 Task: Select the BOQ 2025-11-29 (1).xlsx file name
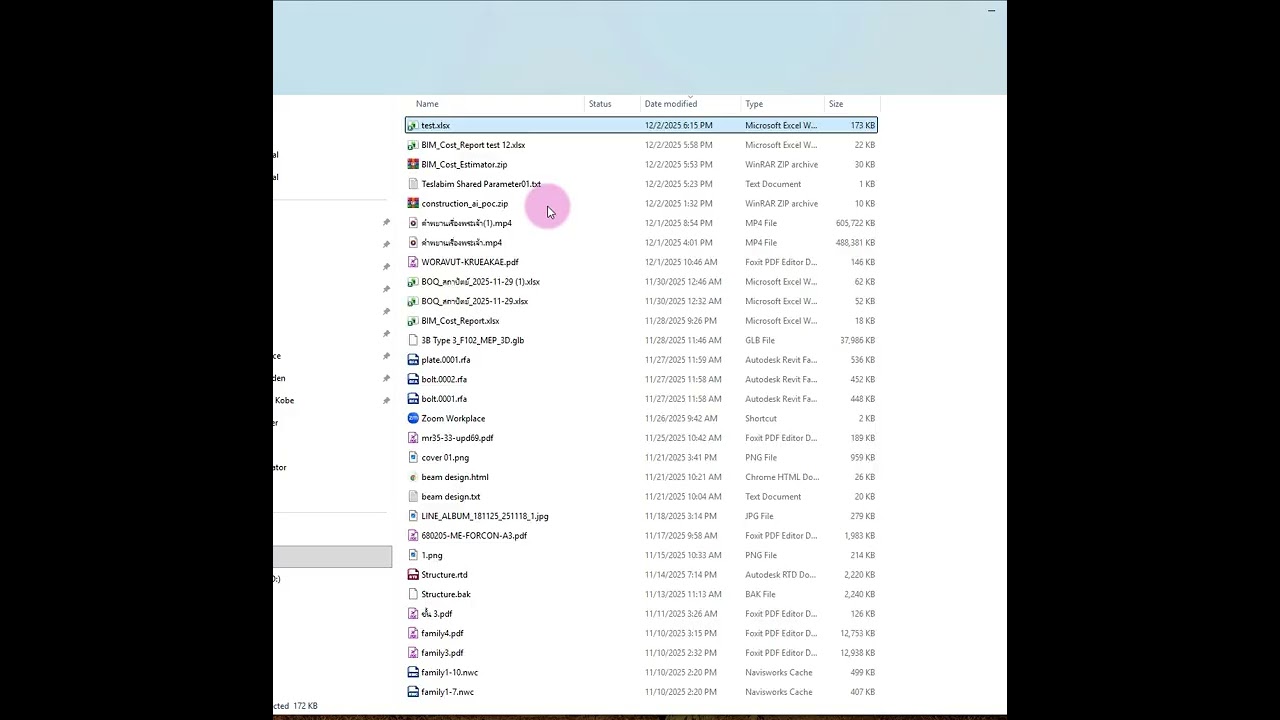[x=480, y=282]
